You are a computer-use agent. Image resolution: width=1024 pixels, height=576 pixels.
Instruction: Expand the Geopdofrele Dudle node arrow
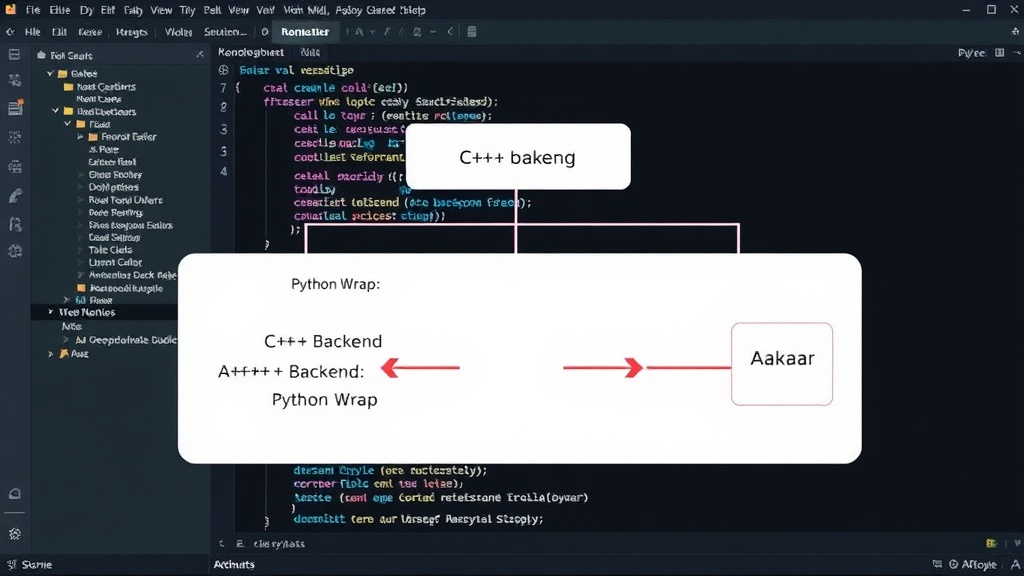(x=65, y=340)
